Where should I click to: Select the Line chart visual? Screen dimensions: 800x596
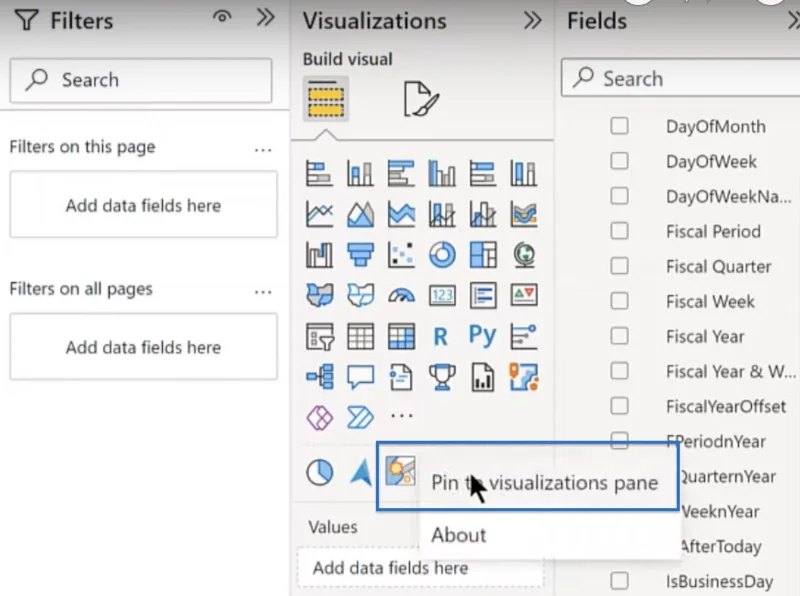coord(319,214)
